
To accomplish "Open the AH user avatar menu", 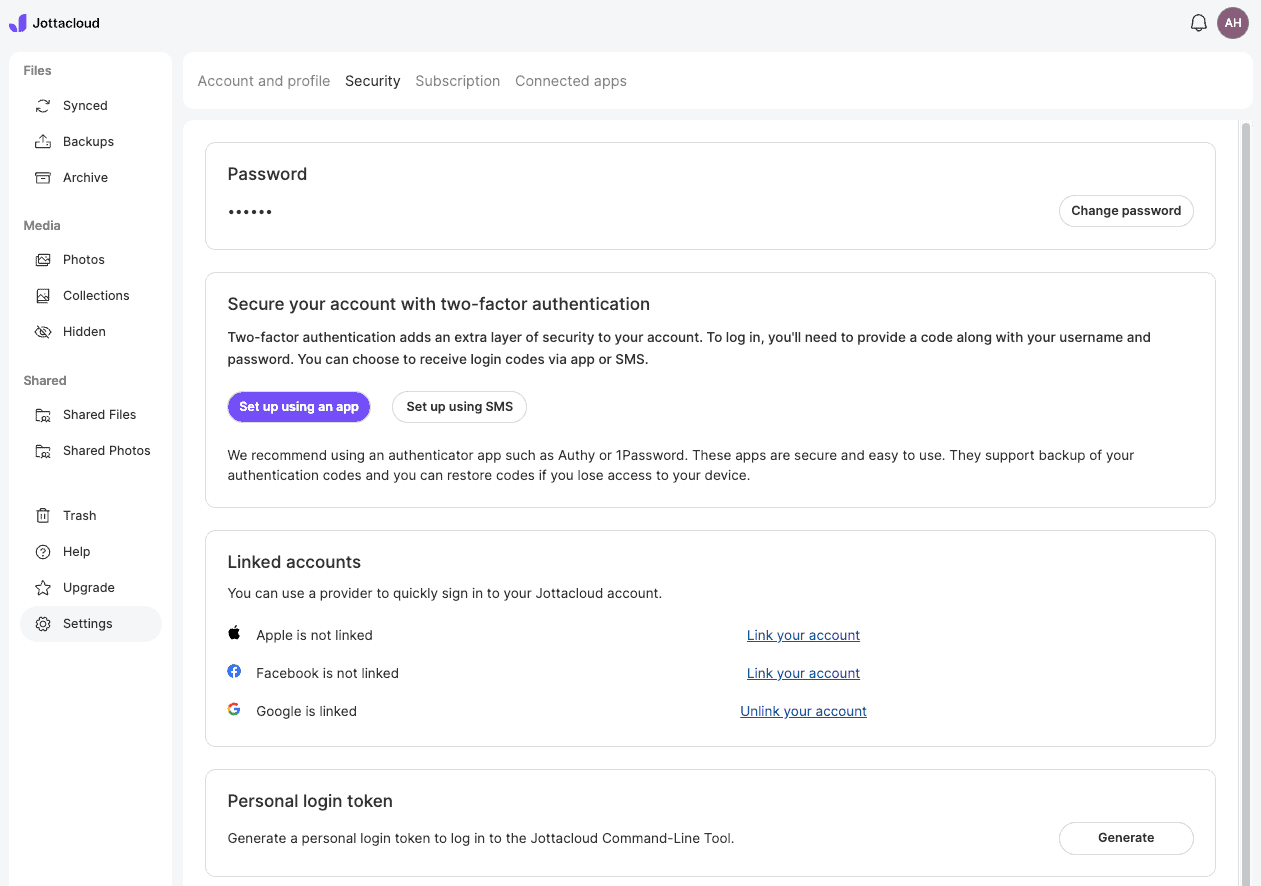I will tap(1233, 23).
